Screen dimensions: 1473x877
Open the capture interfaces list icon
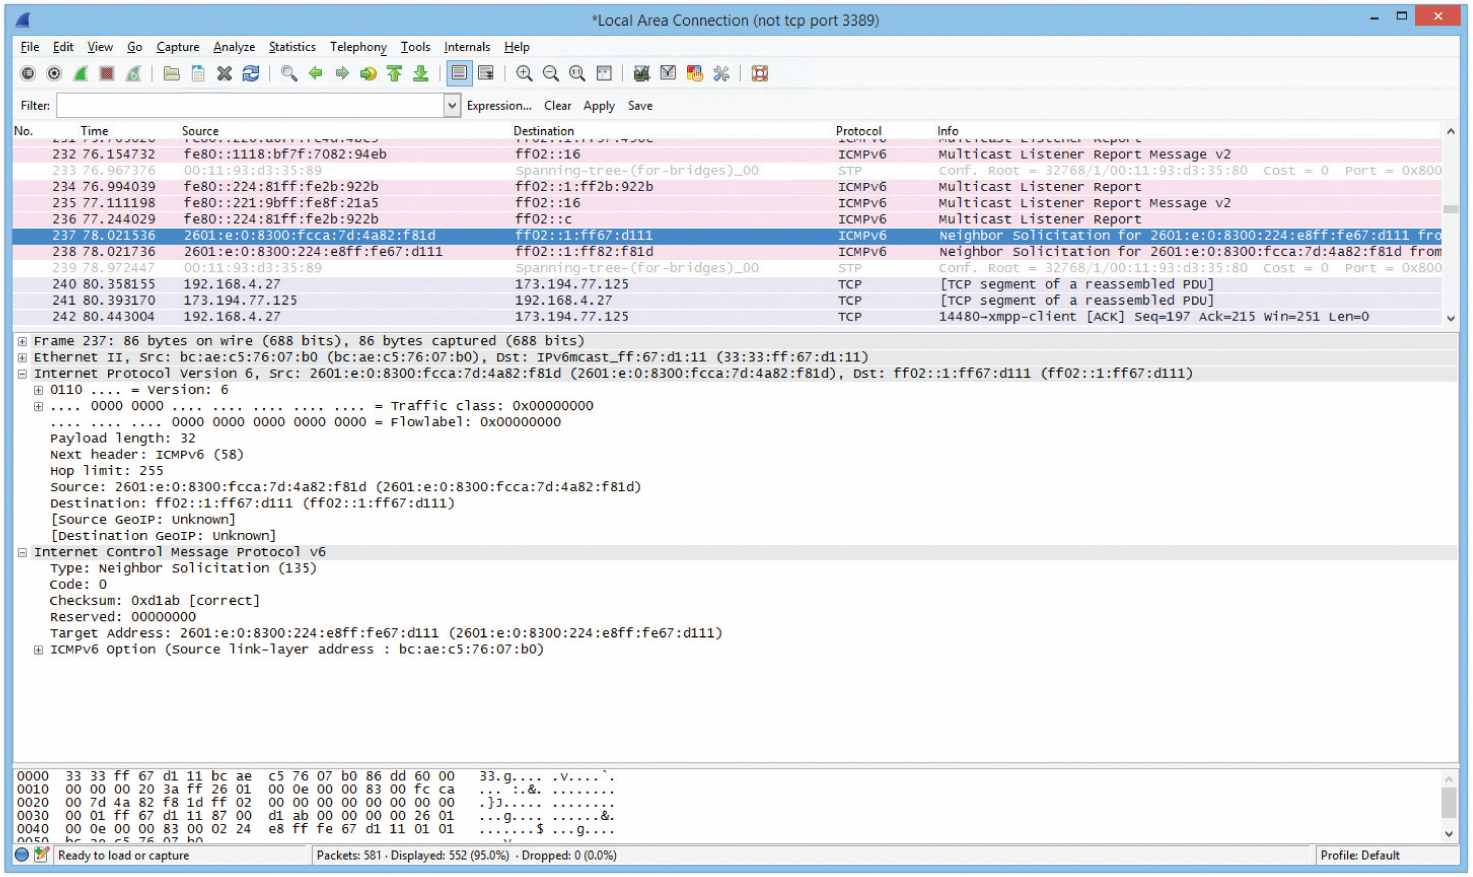point(28,73)
